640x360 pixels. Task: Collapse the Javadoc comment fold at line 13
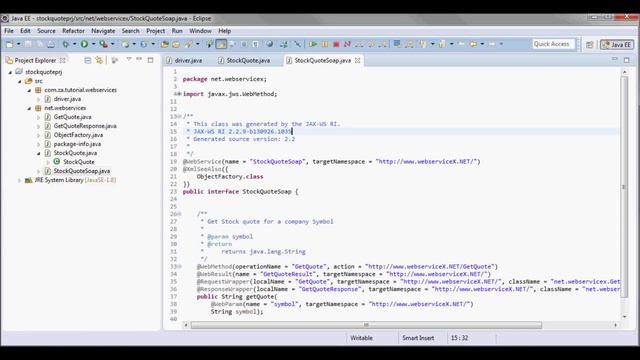click(x=179, y=116)
